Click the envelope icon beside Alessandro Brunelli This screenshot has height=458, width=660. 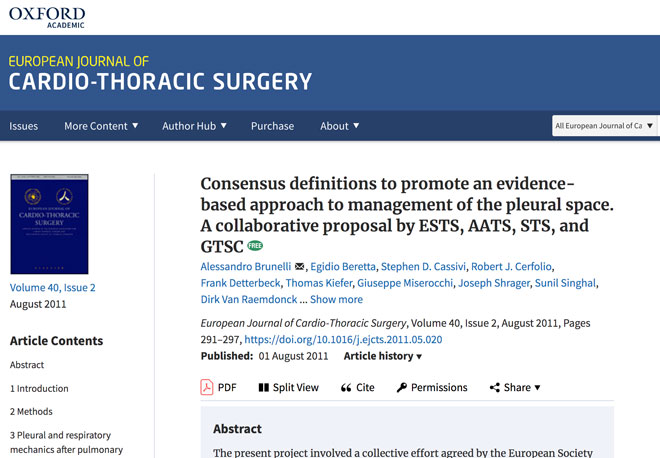[x=300, y=266]
